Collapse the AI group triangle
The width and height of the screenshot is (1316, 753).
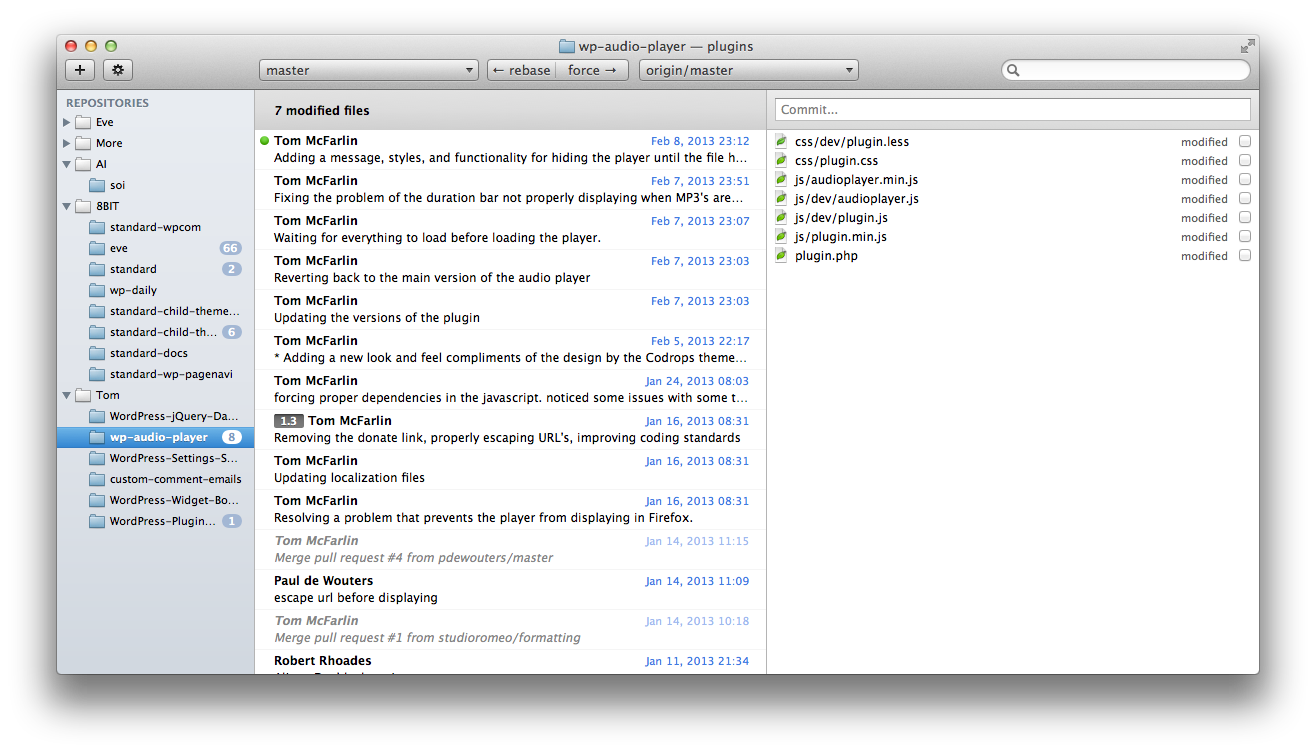(67, 164)
